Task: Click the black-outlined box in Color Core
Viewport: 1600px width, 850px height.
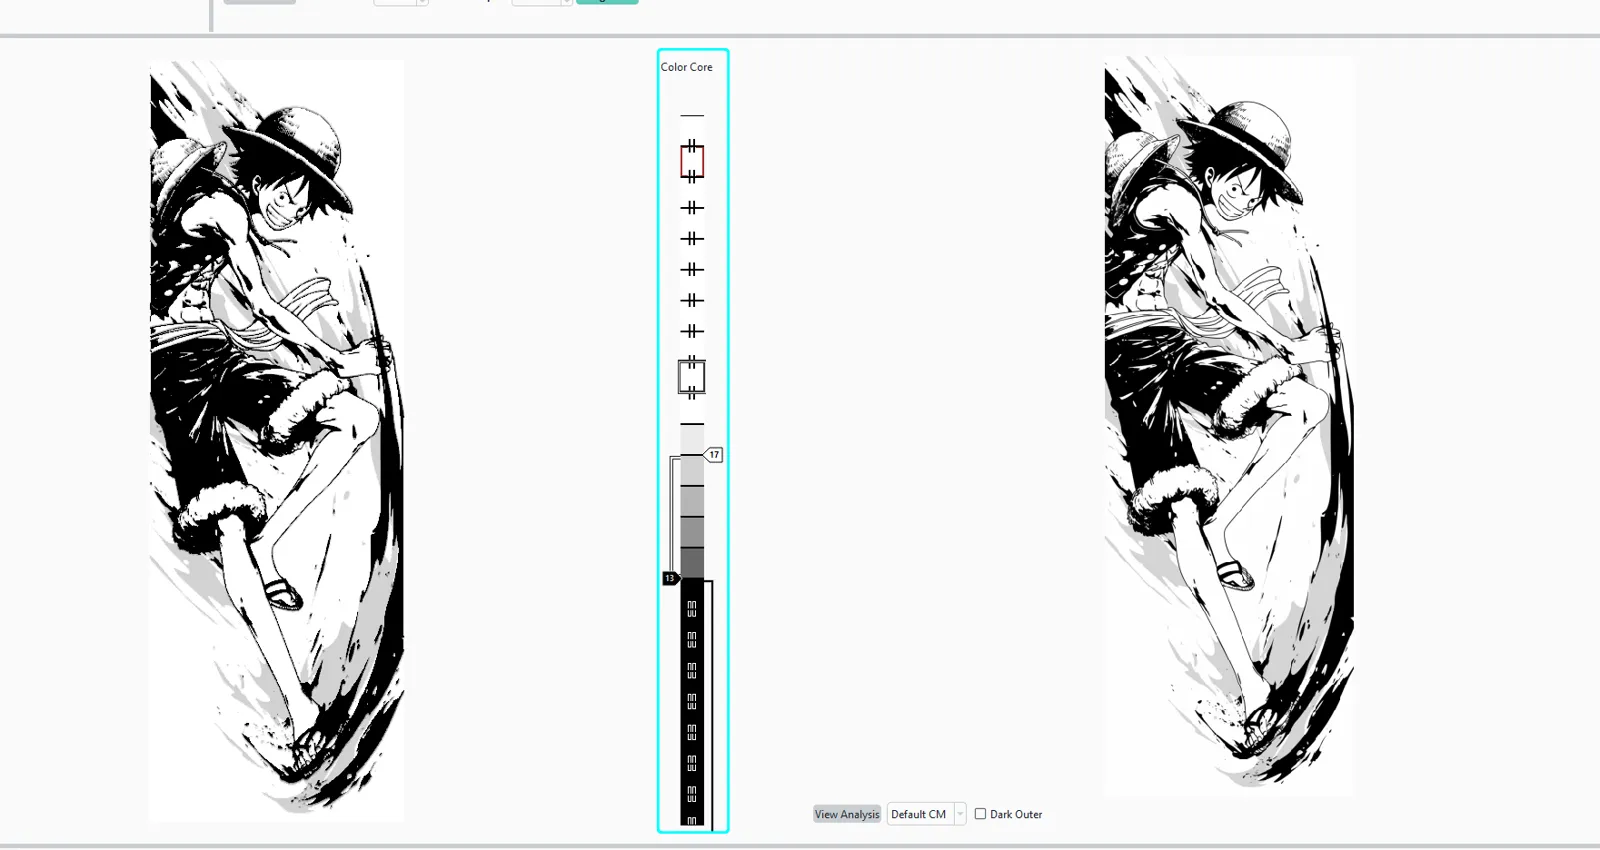Action: pyautogui.click(x=692, y=377)
